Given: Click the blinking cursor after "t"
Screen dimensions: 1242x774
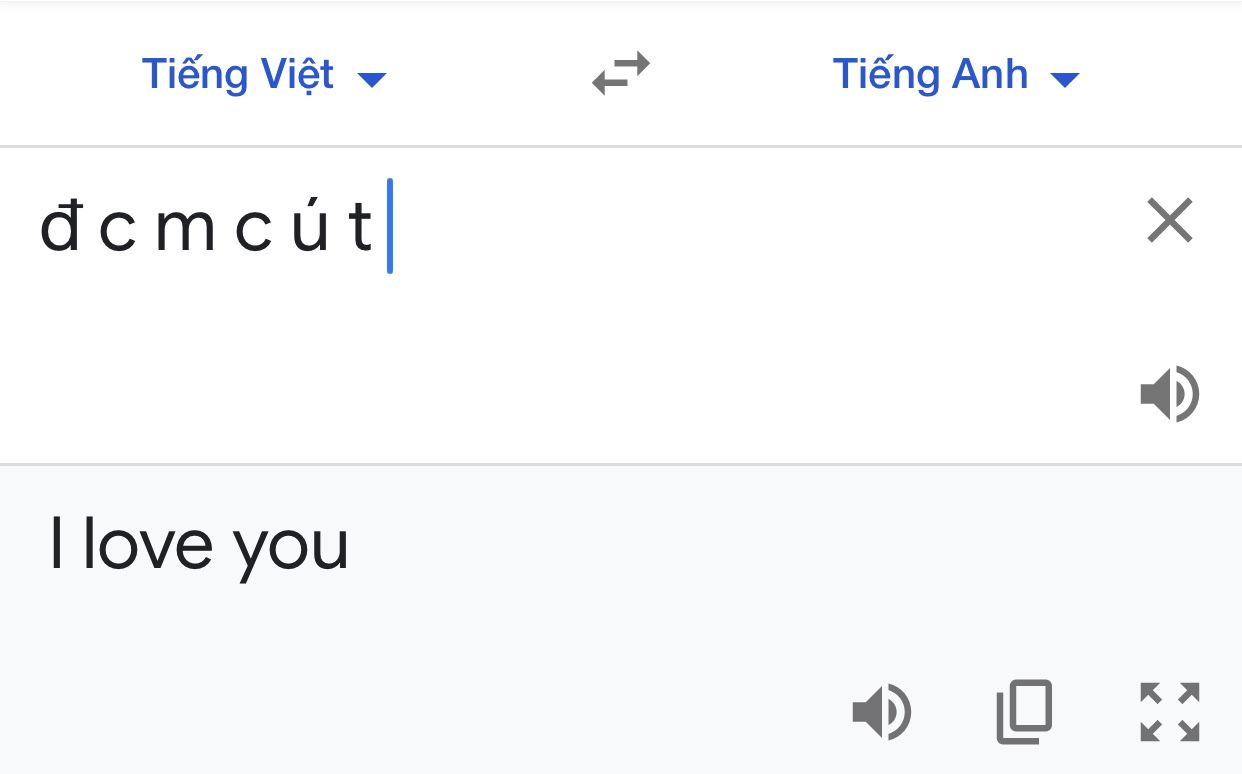Looking at the screenshot, I should pos(390,225).
